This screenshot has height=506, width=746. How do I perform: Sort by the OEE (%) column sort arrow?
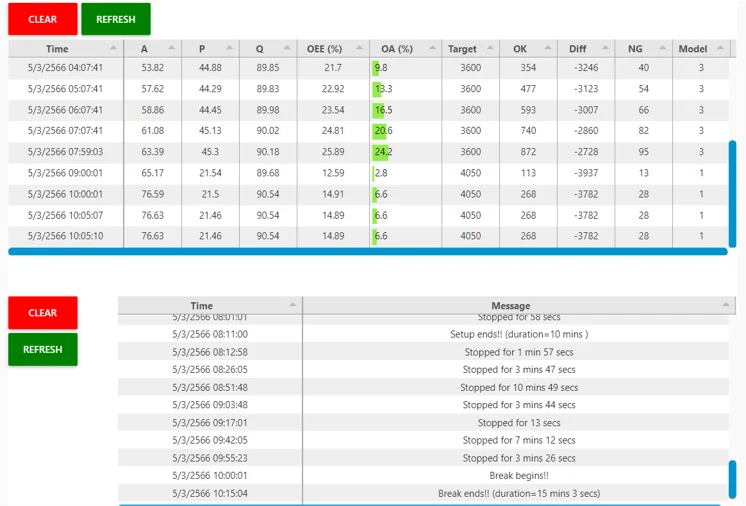(356, 48)
